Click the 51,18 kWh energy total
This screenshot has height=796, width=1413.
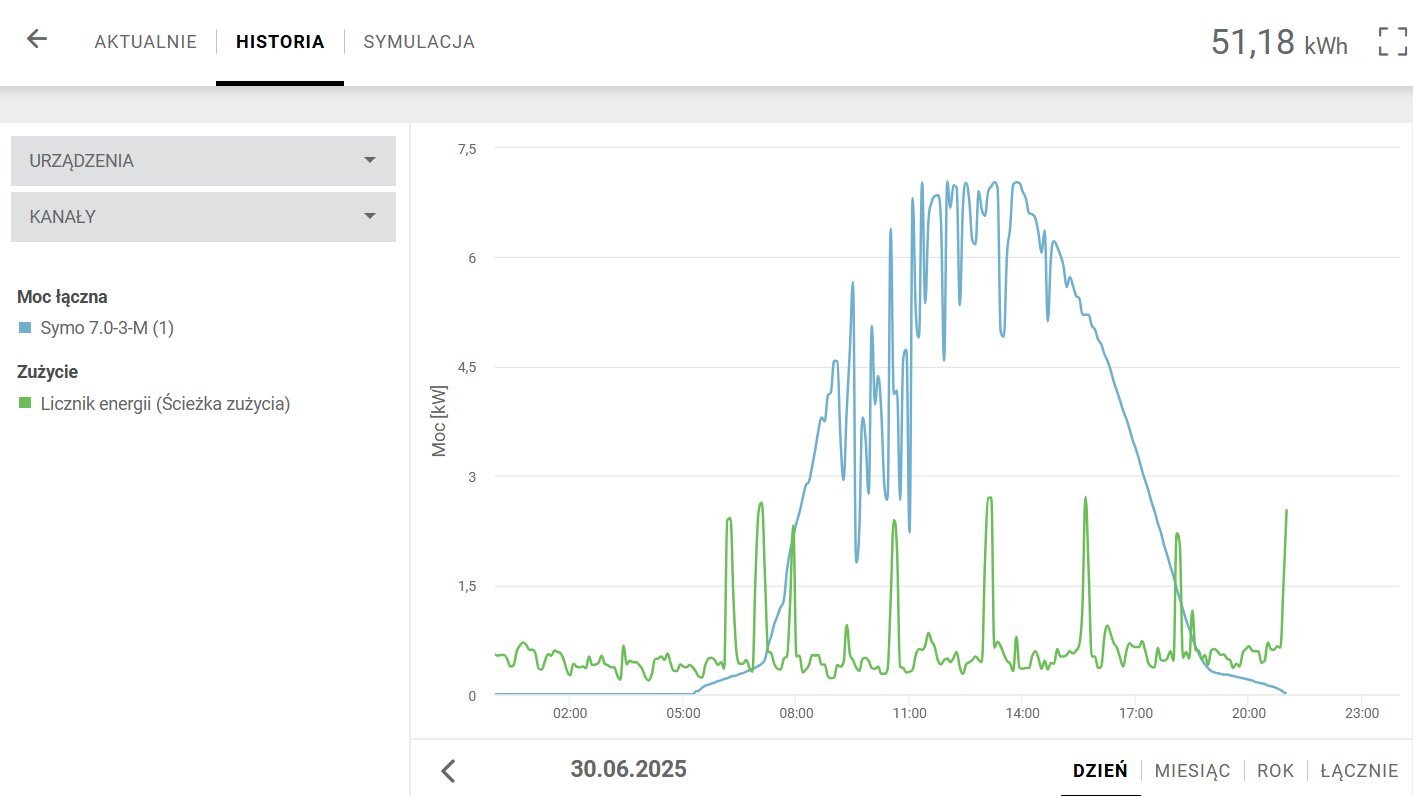1278,43
